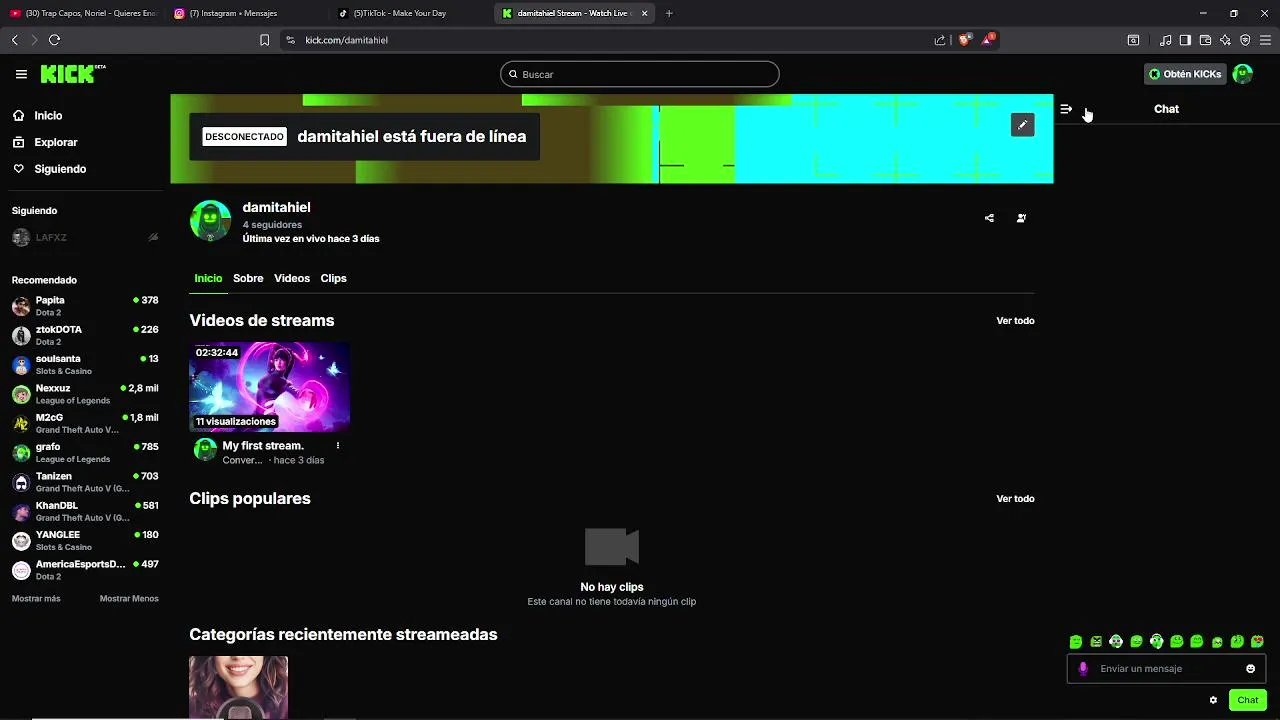Click Mostrar más in the sidebar
Image resolution: width=1280 pixels, height=720 pixels.
pos(36,599)
